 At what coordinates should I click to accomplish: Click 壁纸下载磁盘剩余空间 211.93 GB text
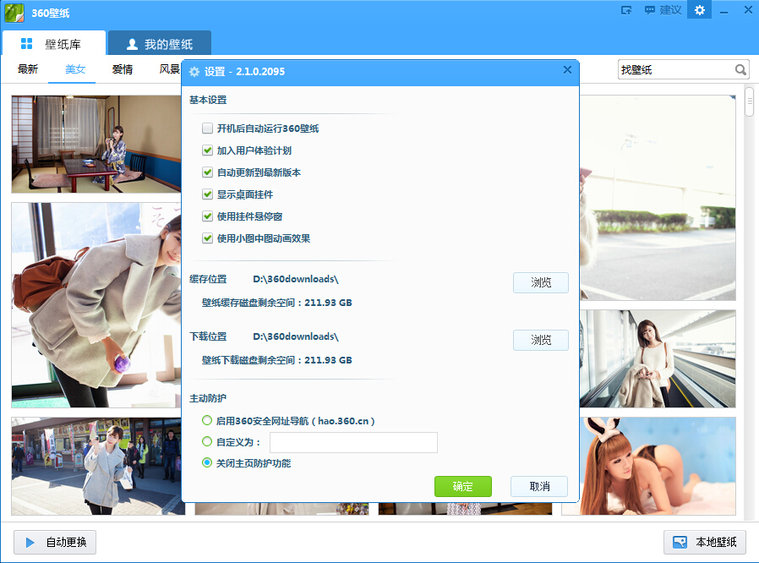coord(277,360)
